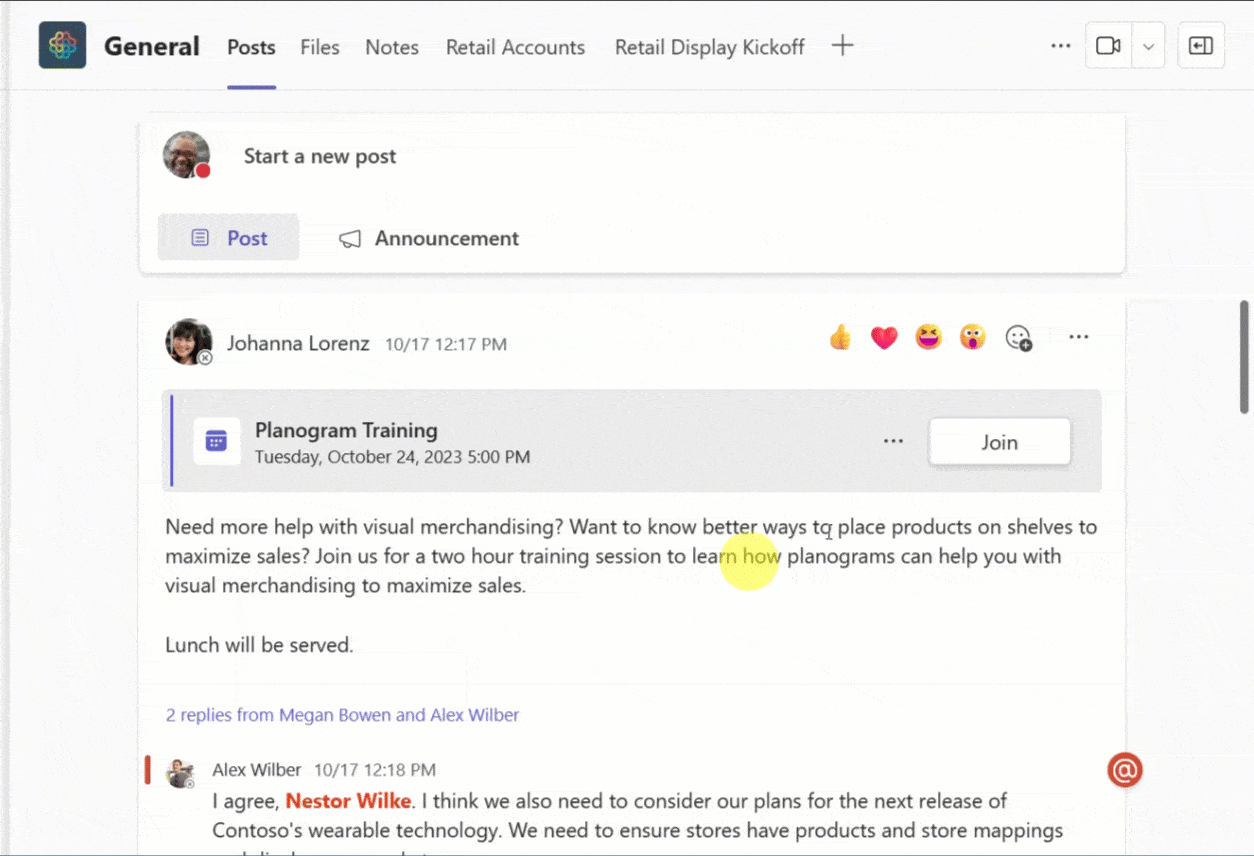1254x856 pixels.
Task: Click the vertical scrollbar on the right
Action: coord(1243,355)
